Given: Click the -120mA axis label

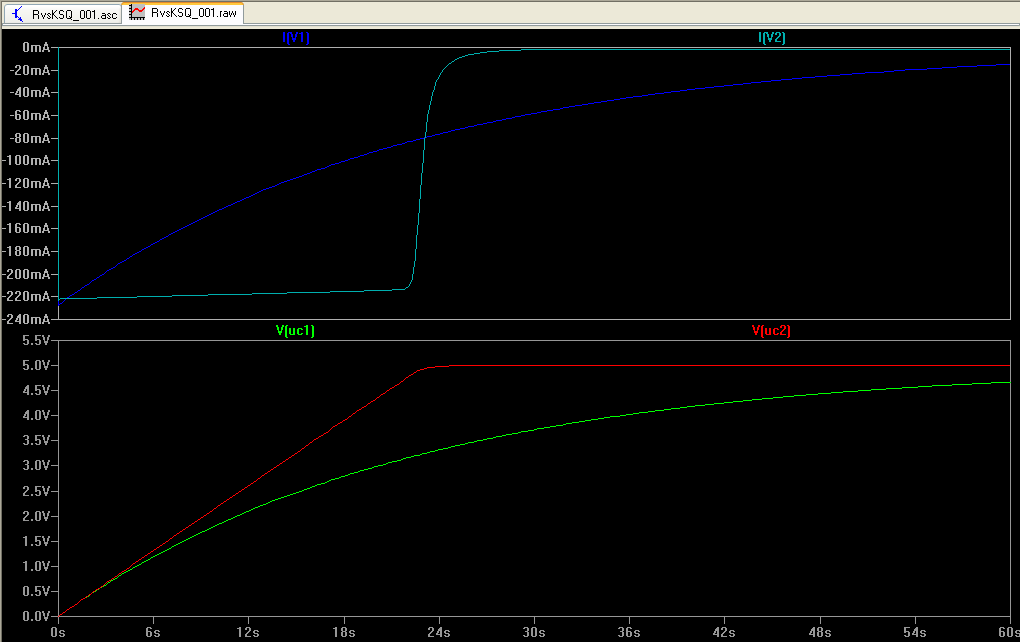Looking at the screenshot, I should (x=27, y=183).
